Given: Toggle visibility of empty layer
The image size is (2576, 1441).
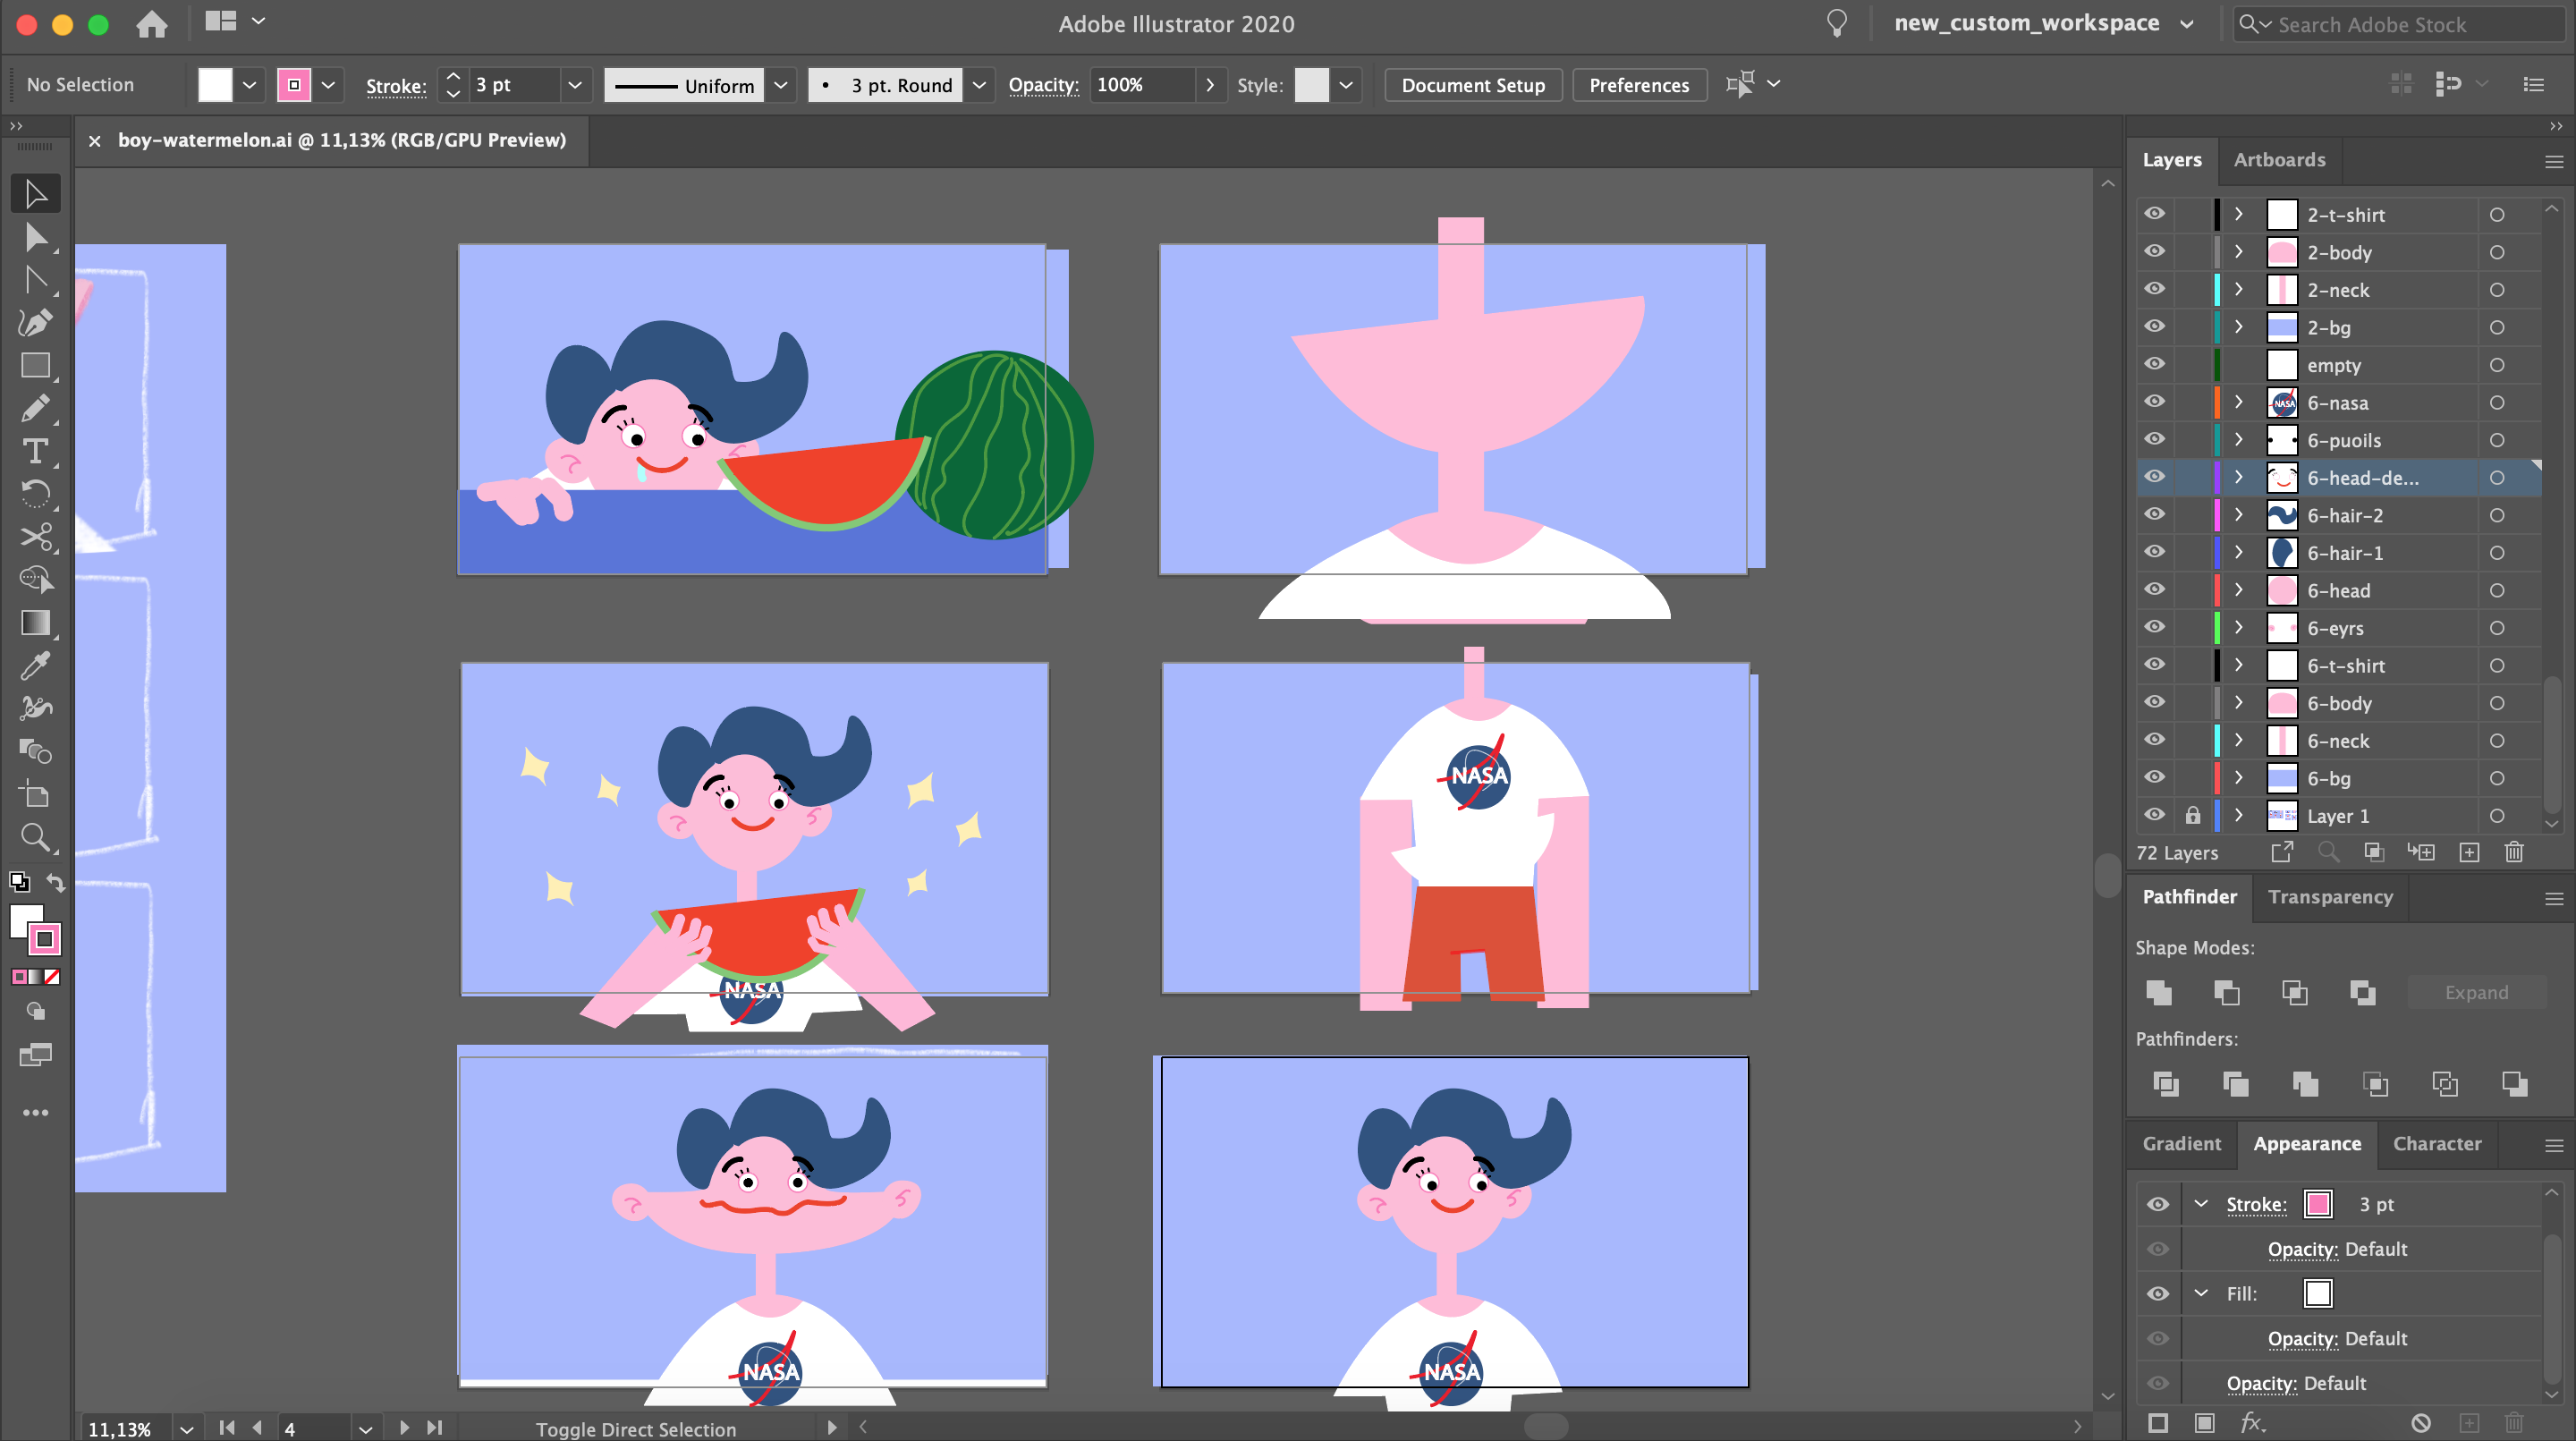Looking at the screenshot, I should (x=2154, y=365).
